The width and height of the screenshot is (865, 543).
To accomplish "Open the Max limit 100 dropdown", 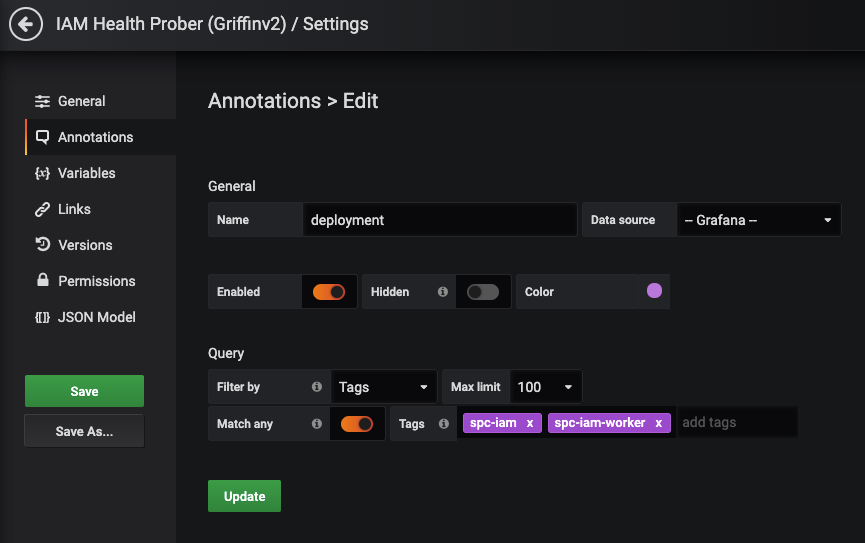I will 546,387.
